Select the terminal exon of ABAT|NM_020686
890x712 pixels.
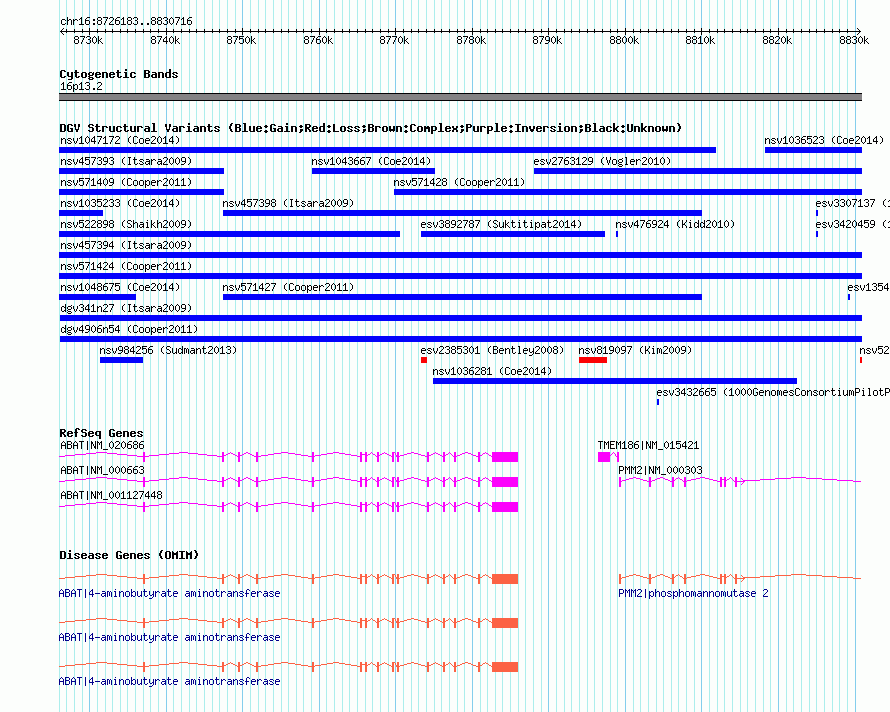(x=505, y=457)
